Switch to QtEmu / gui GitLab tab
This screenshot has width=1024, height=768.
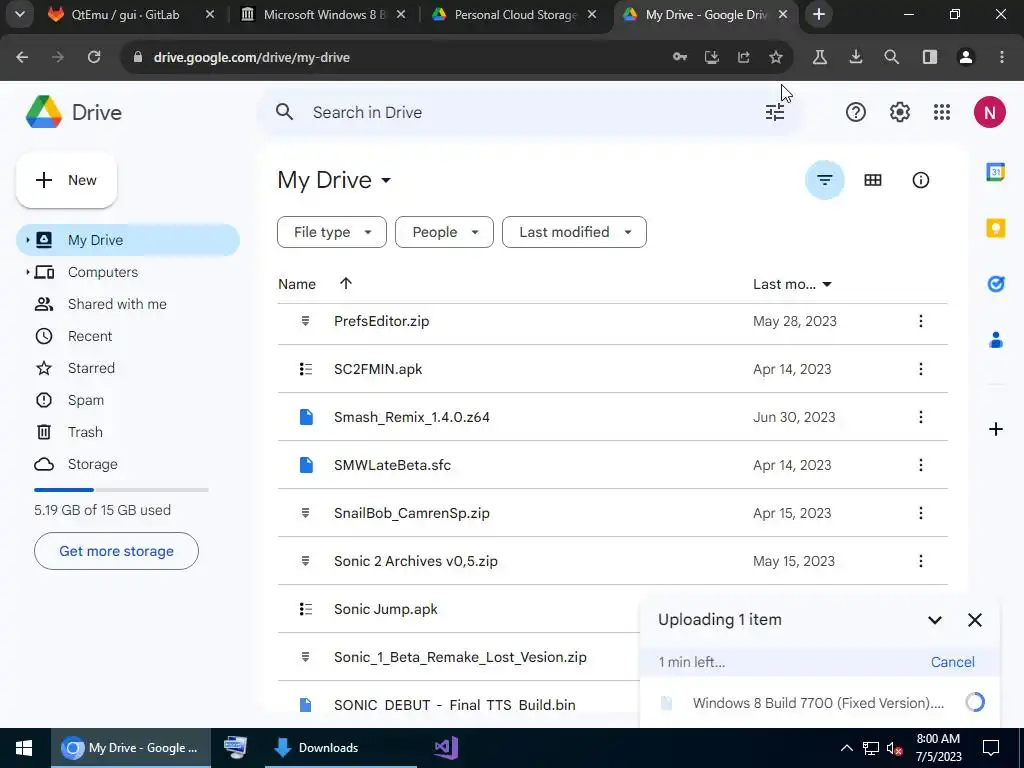pos(125,14)
